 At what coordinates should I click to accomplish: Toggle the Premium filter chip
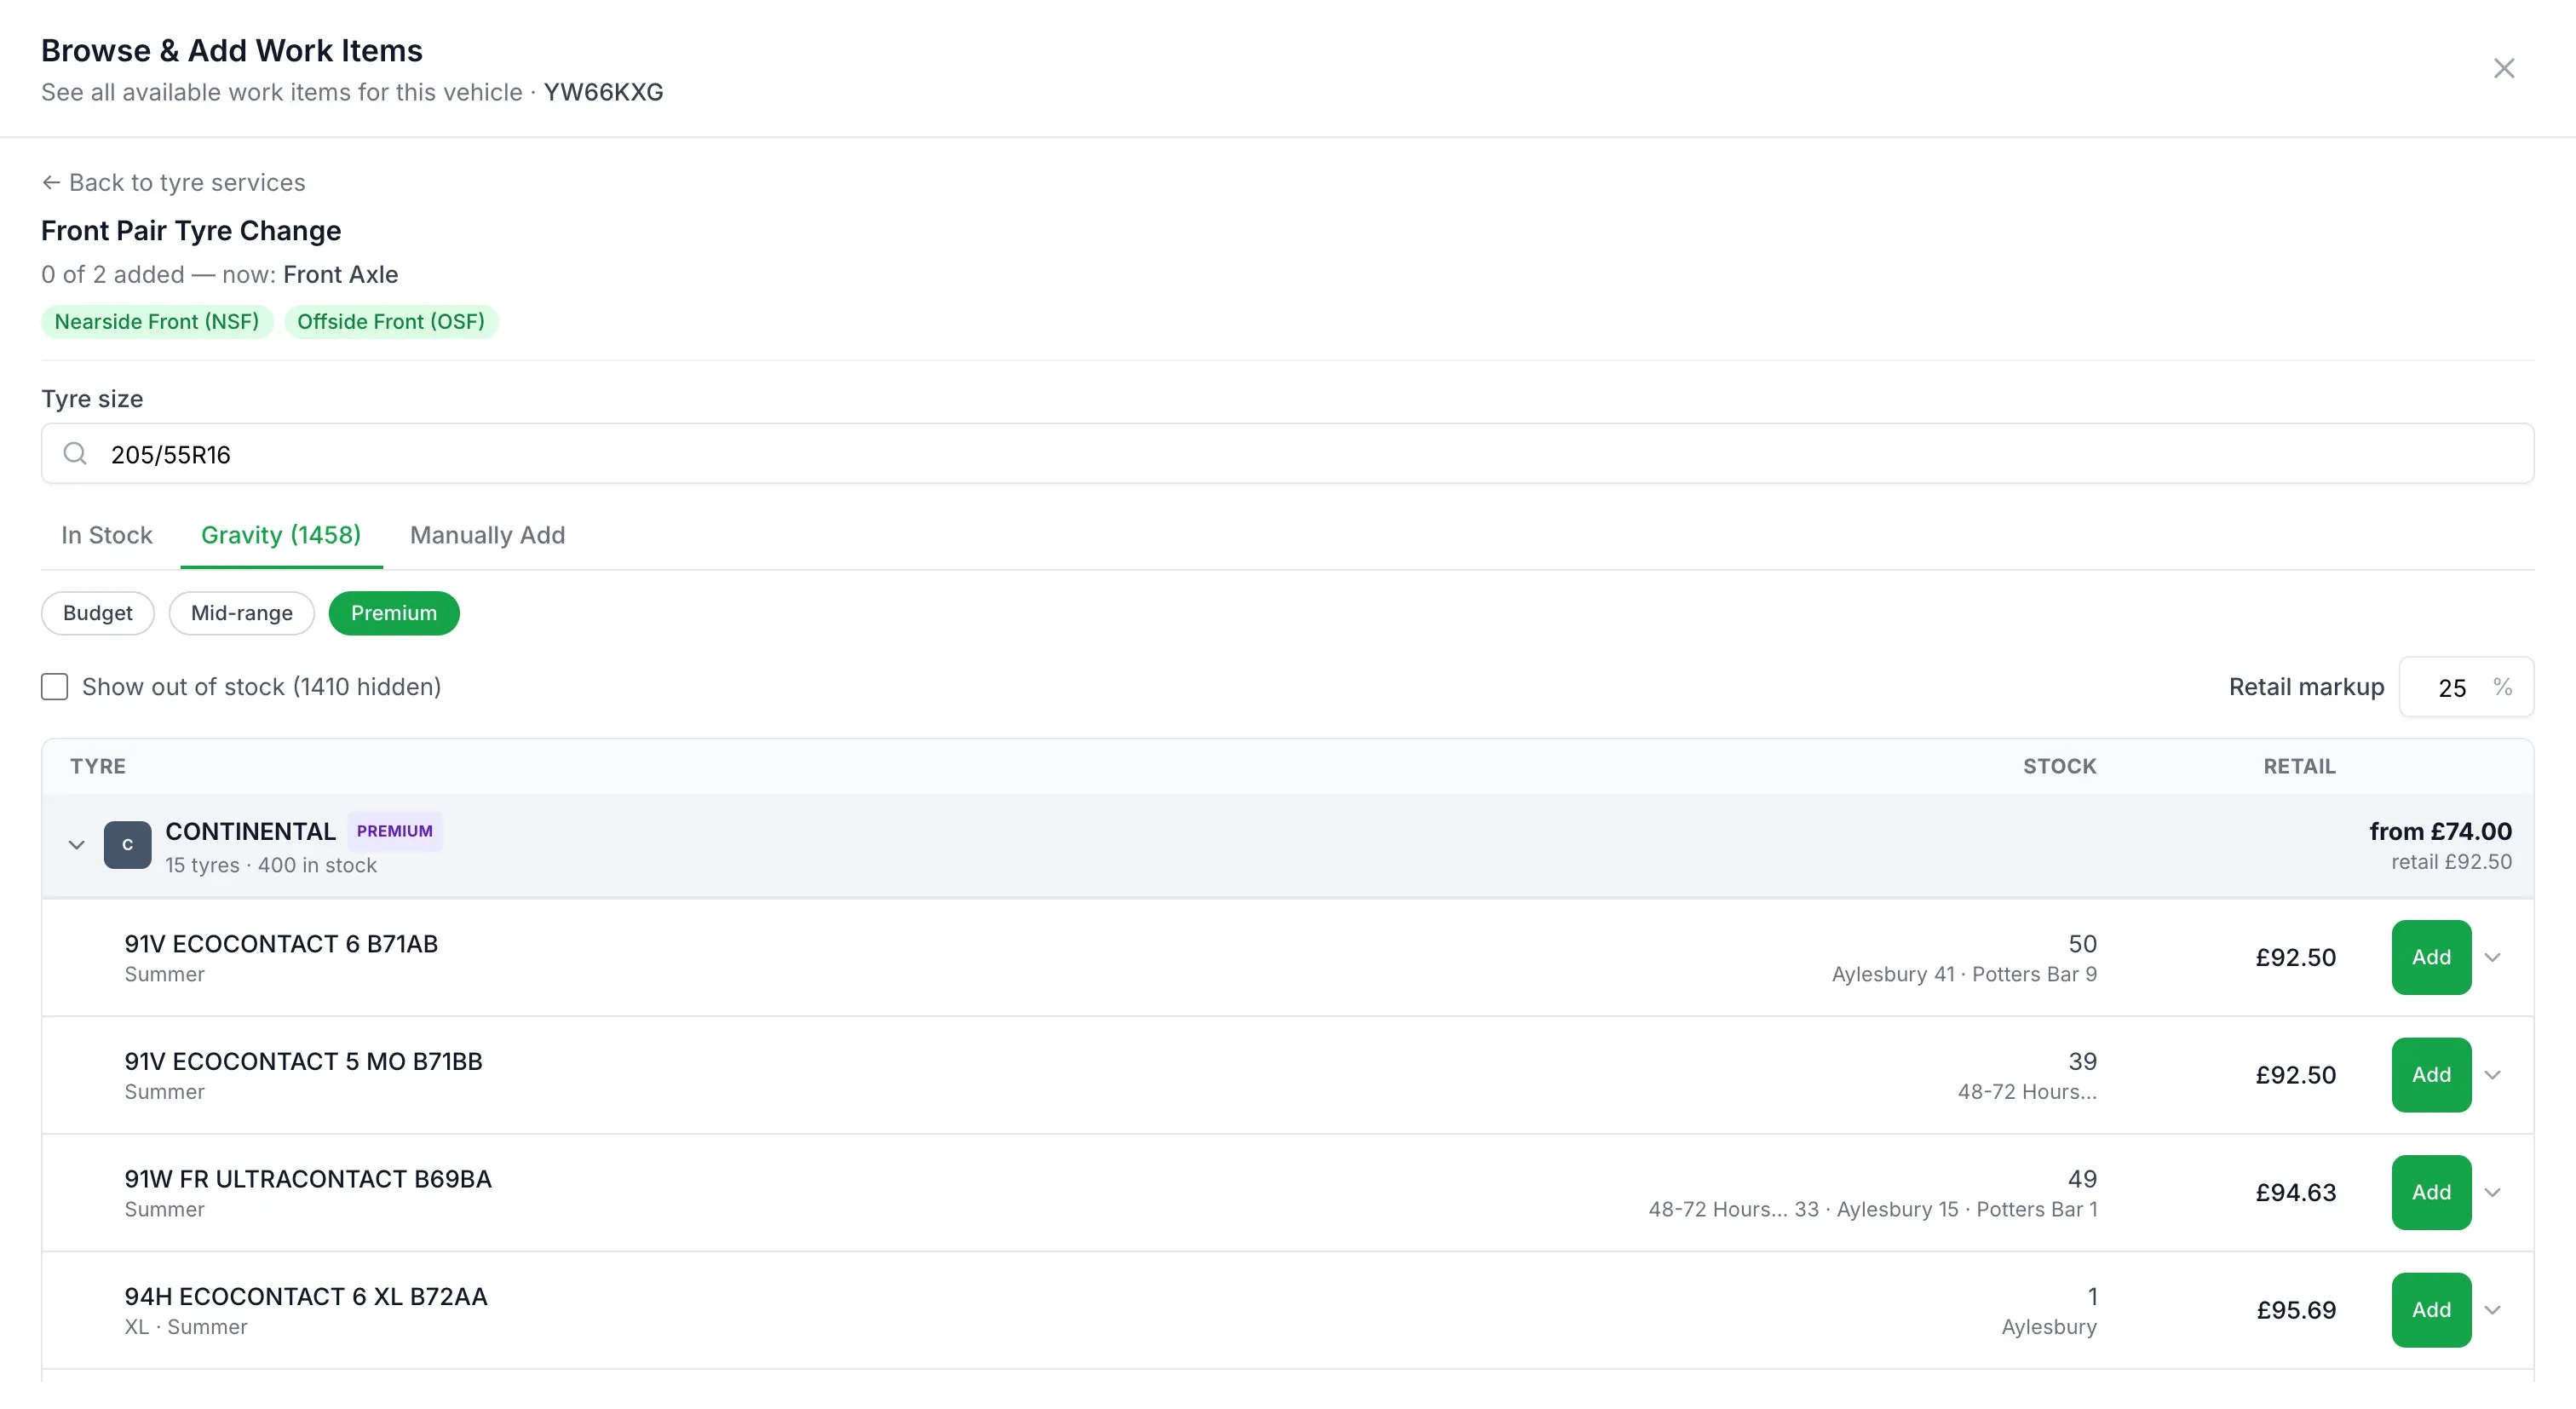[394, 613]
